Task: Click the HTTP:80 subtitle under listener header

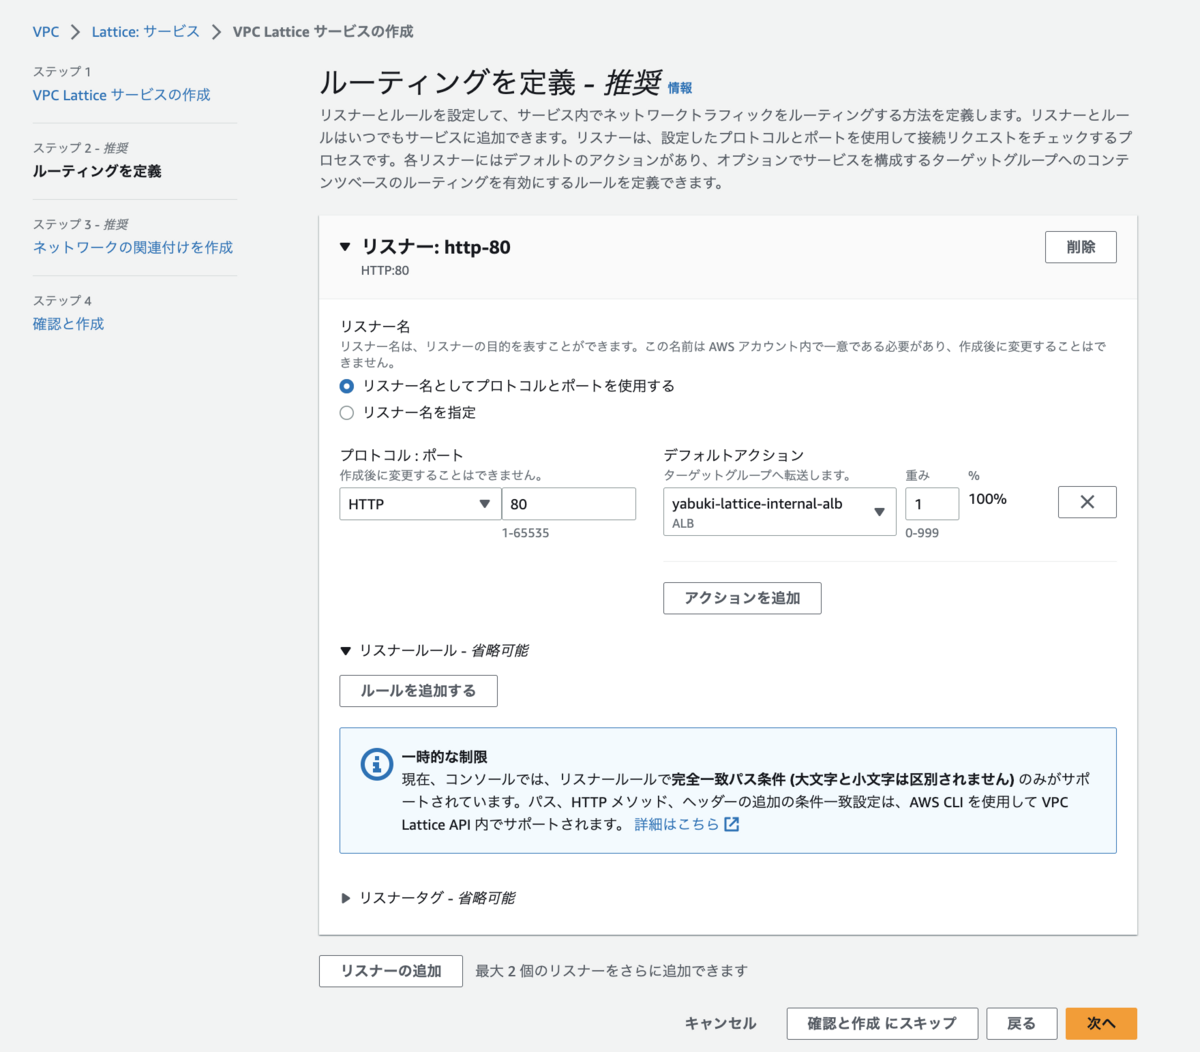Action: tap(385, 270)
